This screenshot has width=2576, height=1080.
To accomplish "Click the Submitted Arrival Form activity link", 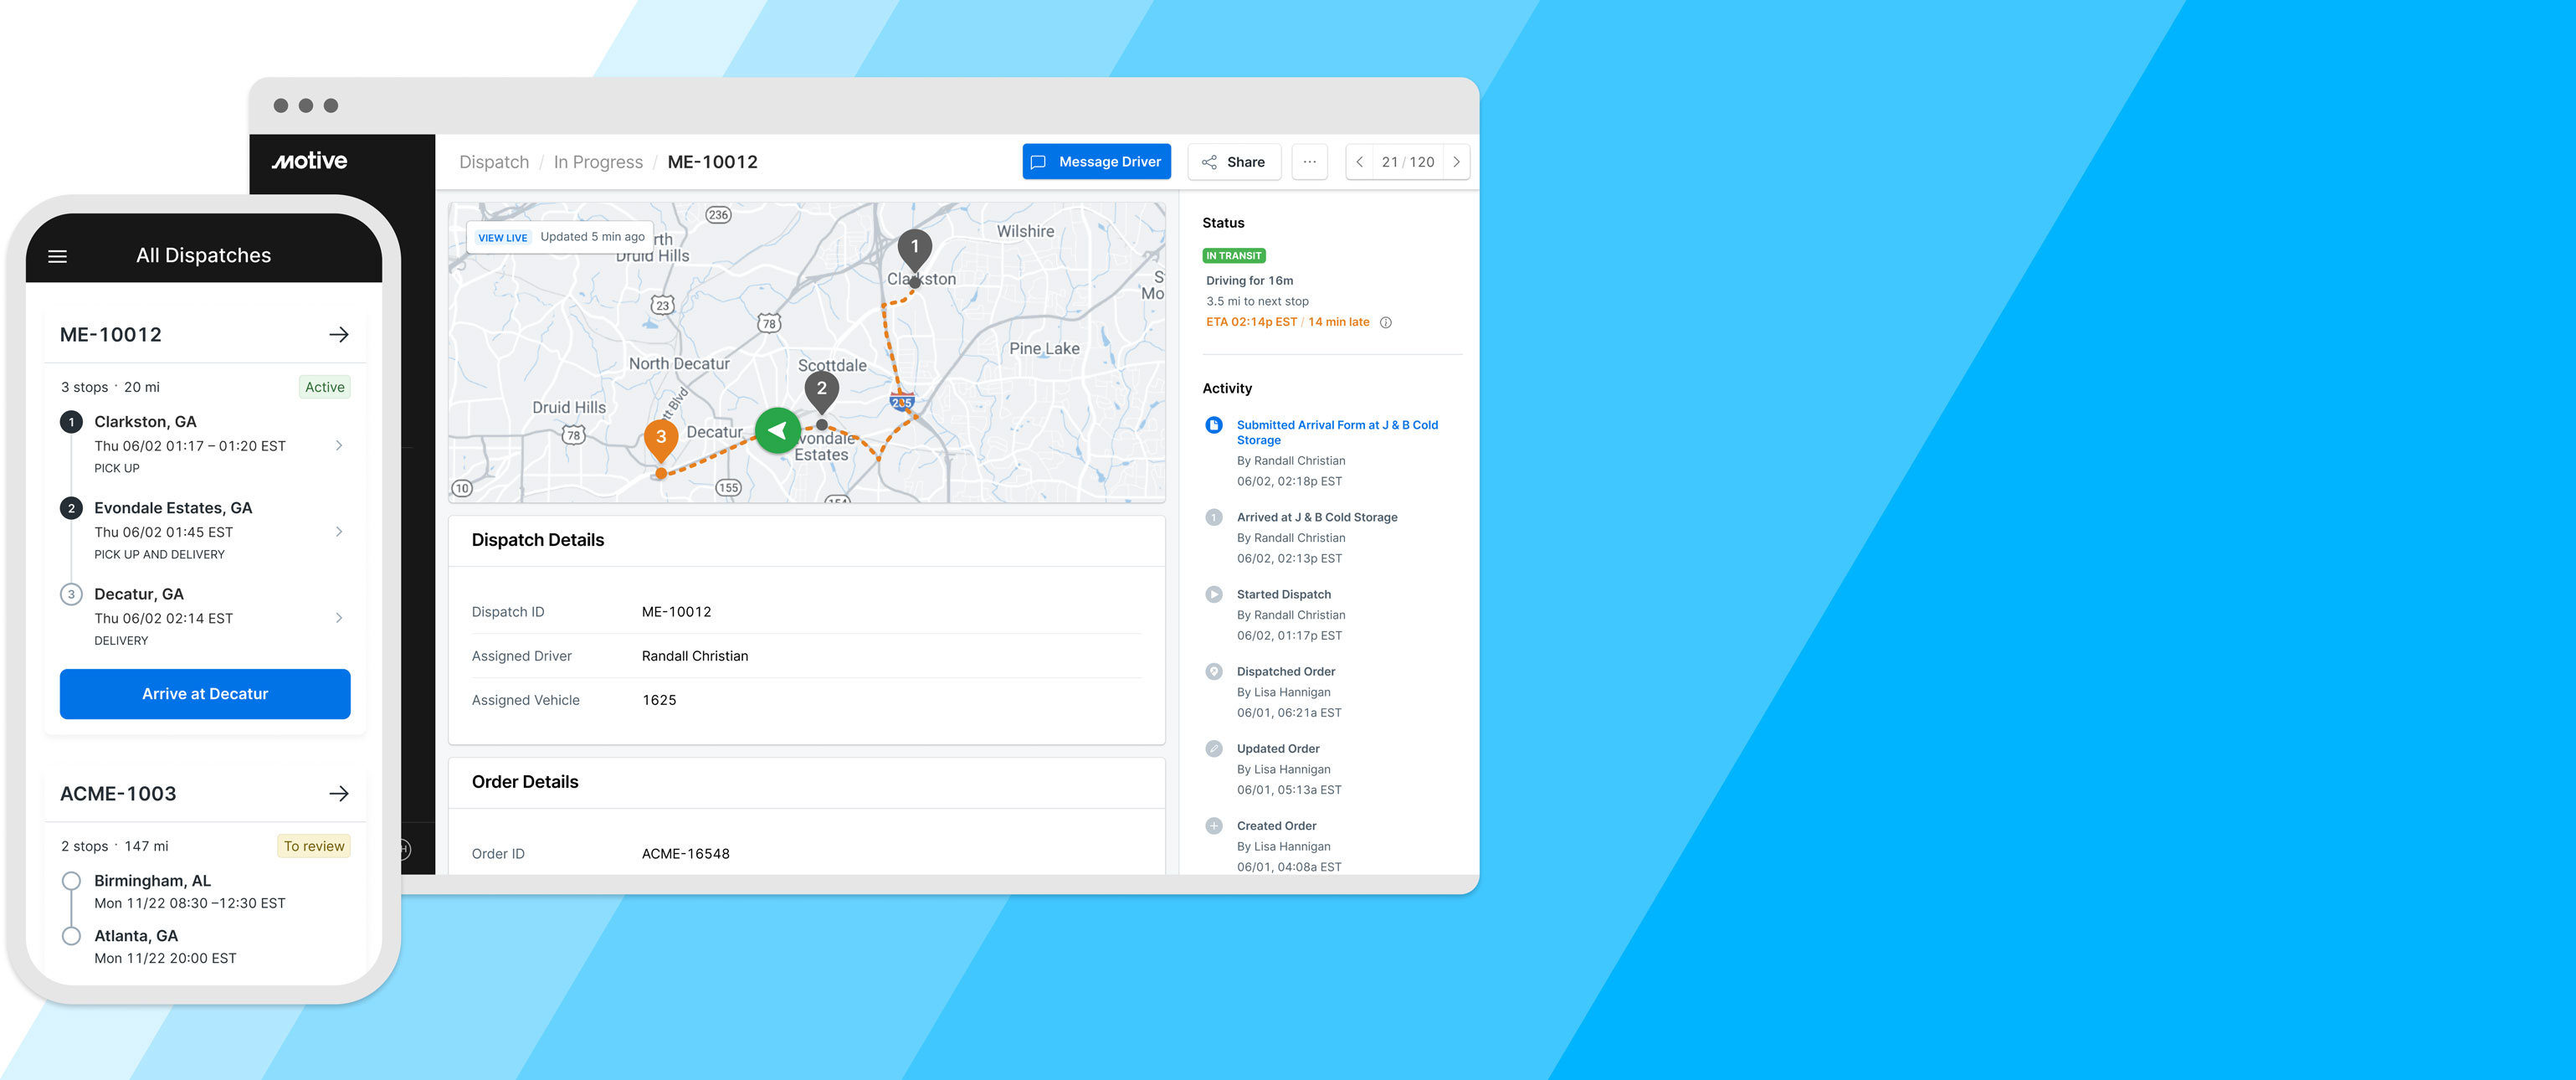I will (1337, 432).
